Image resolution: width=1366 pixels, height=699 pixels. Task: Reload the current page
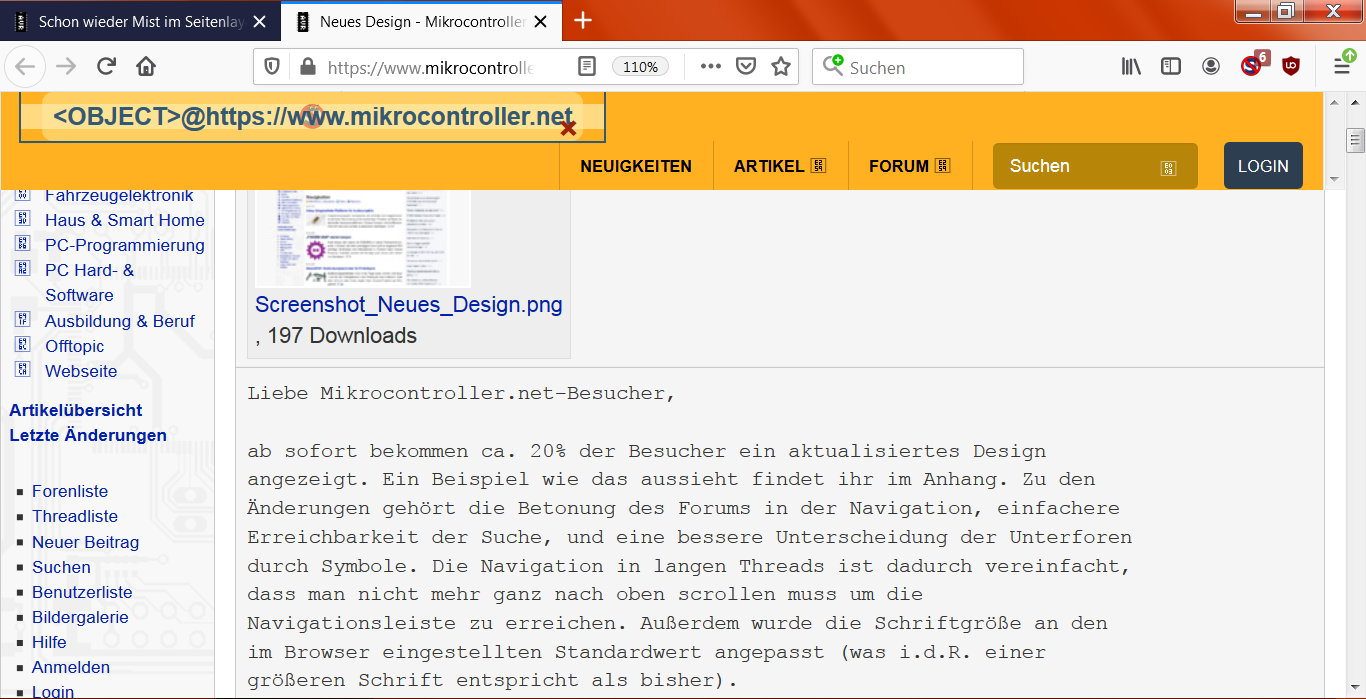click(x=106, y=67)
